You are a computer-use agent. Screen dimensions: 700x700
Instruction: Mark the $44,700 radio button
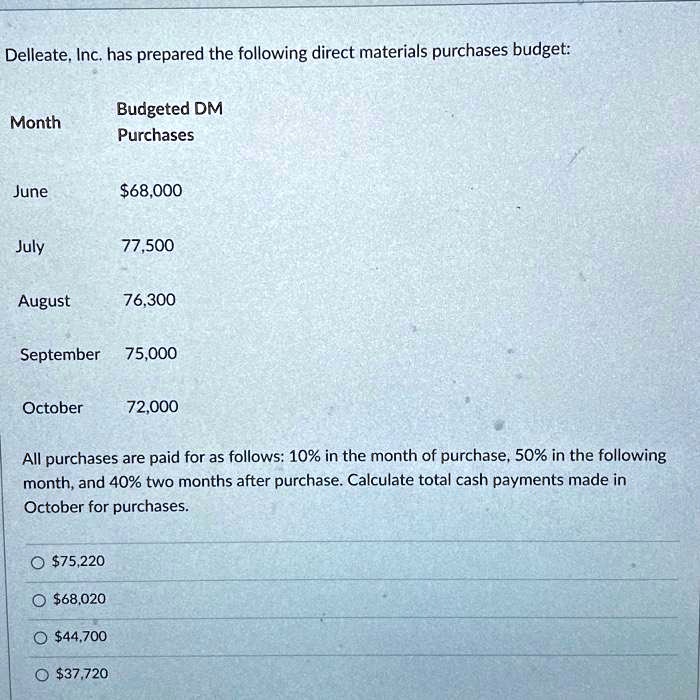(36, 637)
